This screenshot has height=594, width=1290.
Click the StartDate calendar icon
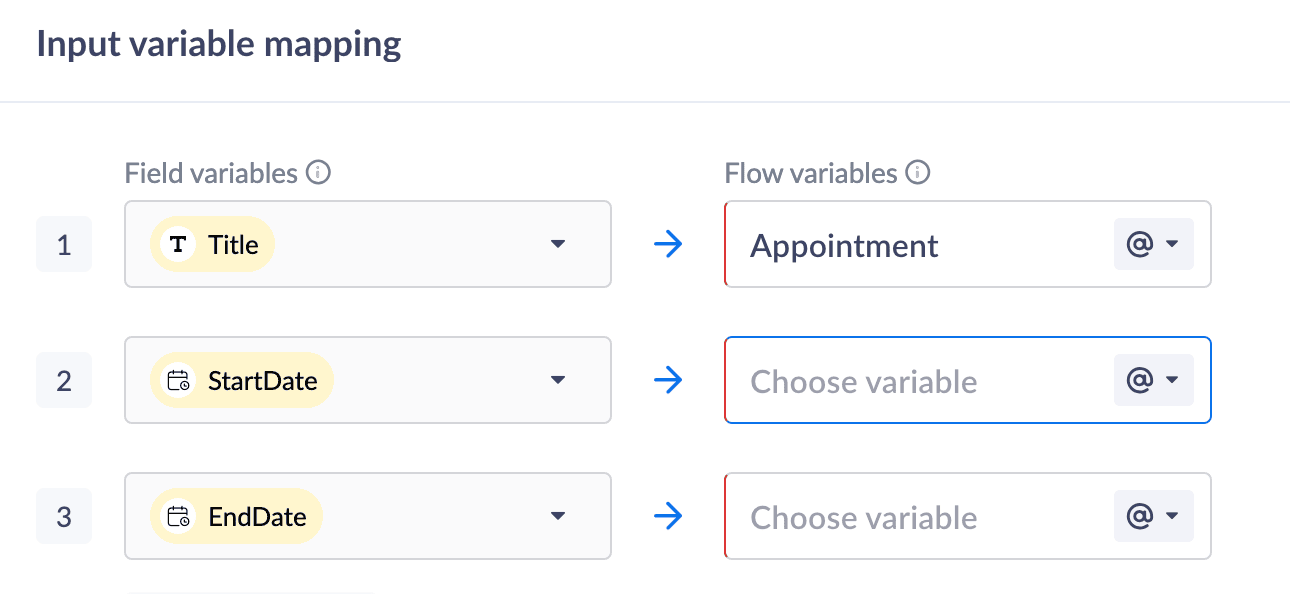(x=179, y=381)
